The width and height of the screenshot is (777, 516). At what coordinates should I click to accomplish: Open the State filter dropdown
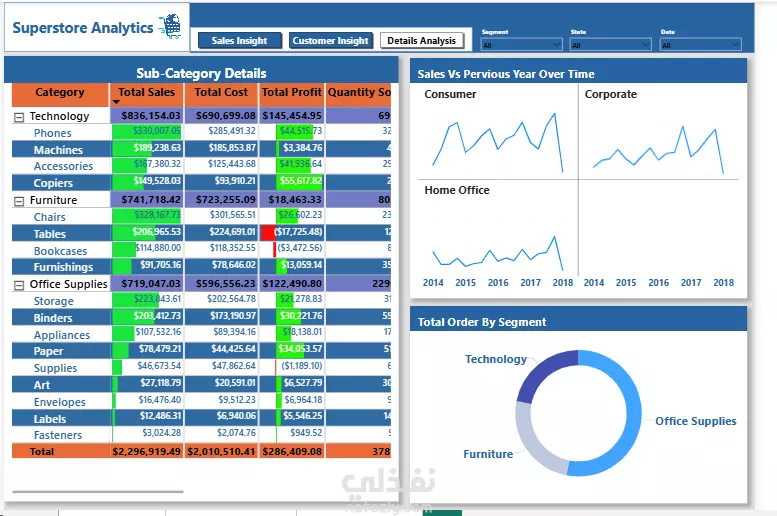(x=610, y=45)
